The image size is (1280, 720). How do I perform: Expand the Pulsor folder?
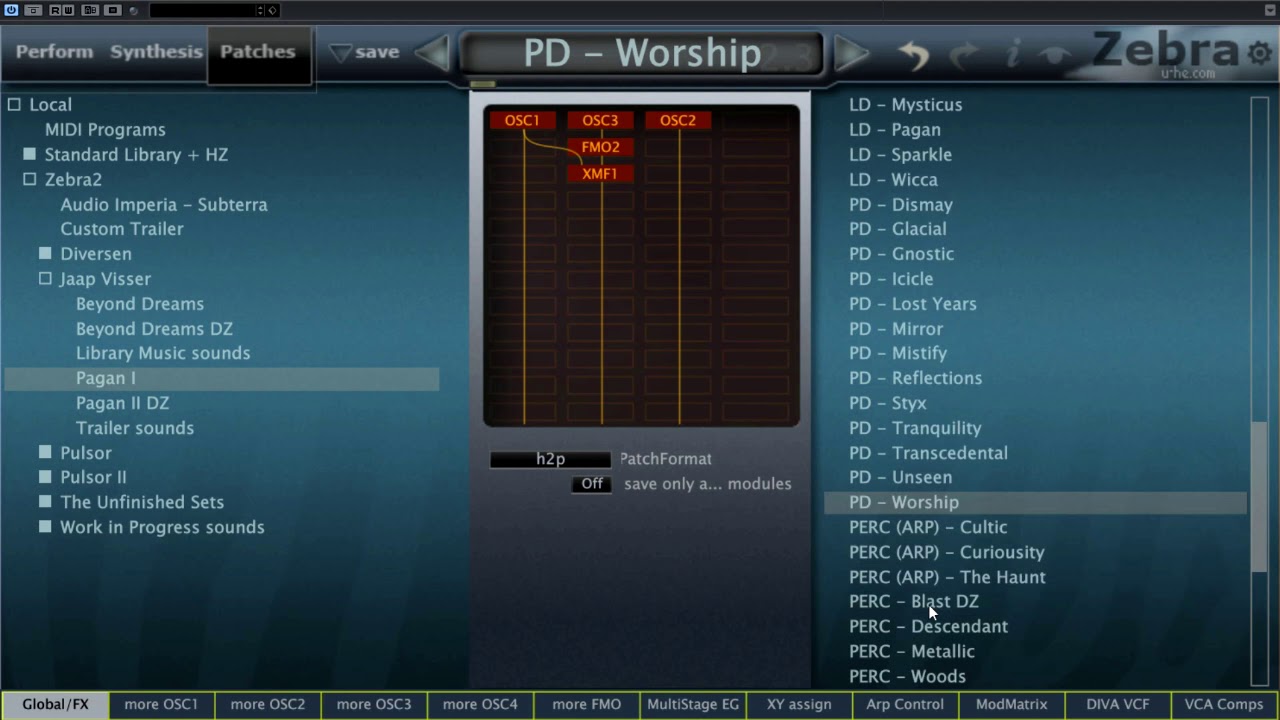tap(45, 453)
